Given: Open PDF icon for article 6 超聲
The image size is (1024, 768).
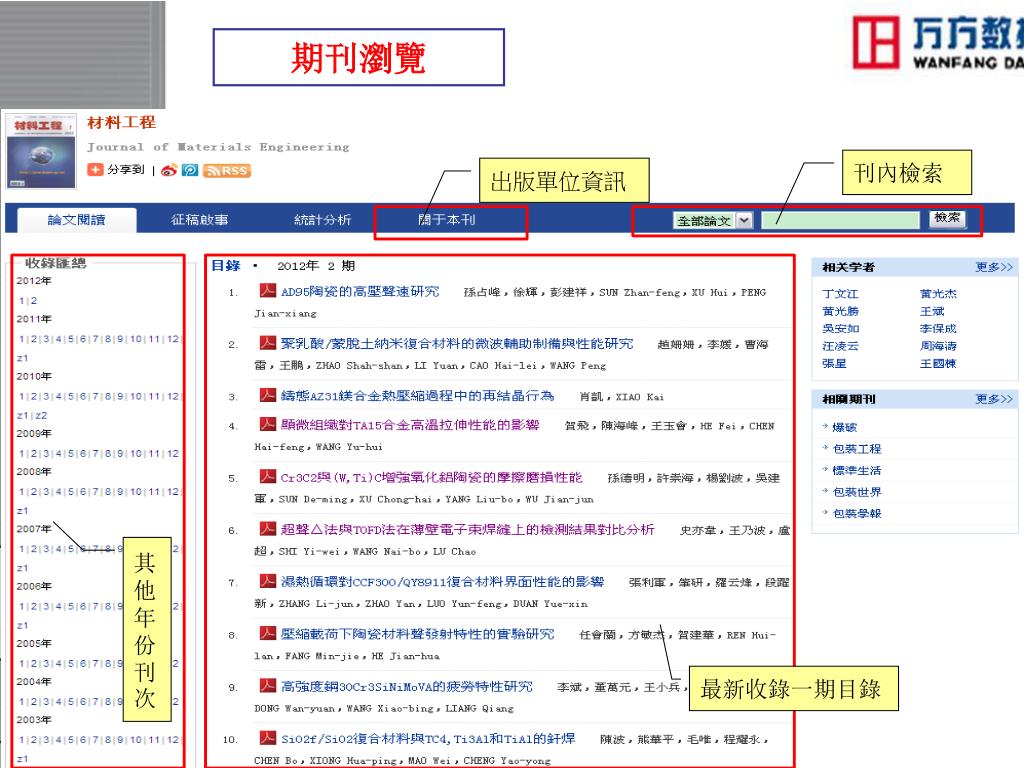Looking at the screenshot, I should (267, 529).
